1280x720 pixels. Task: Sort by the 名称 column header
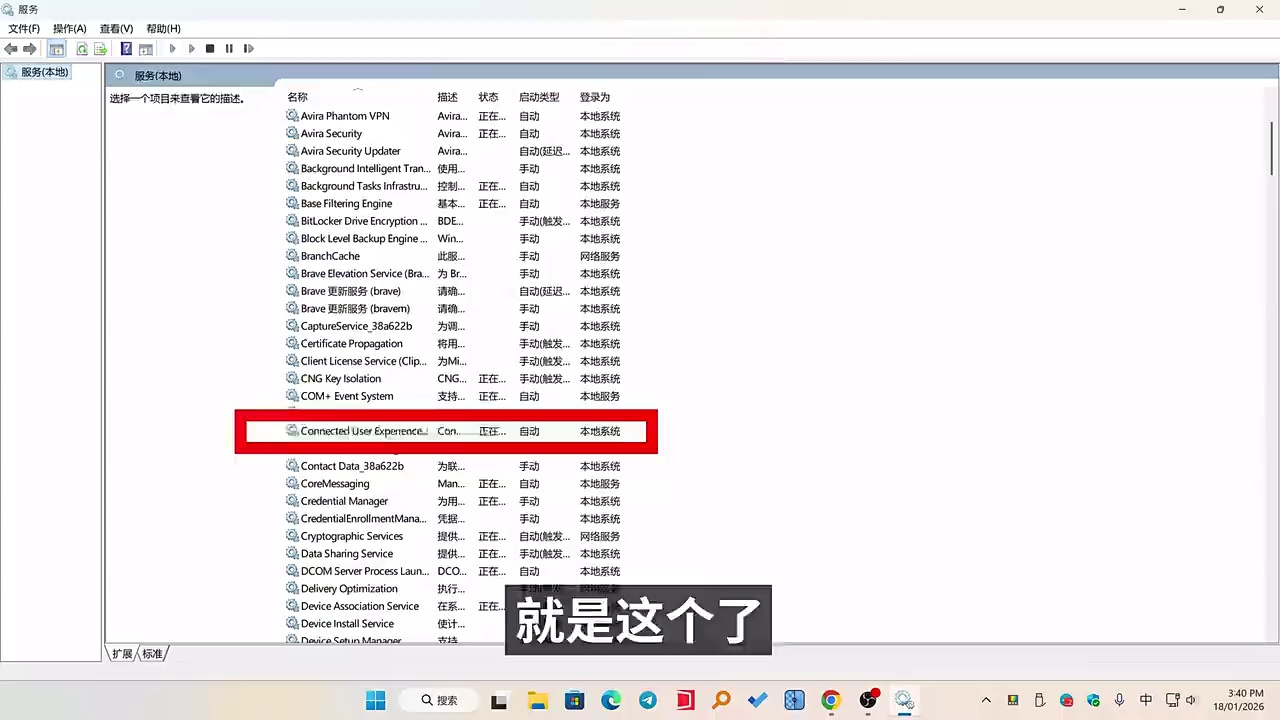[297, 97]
